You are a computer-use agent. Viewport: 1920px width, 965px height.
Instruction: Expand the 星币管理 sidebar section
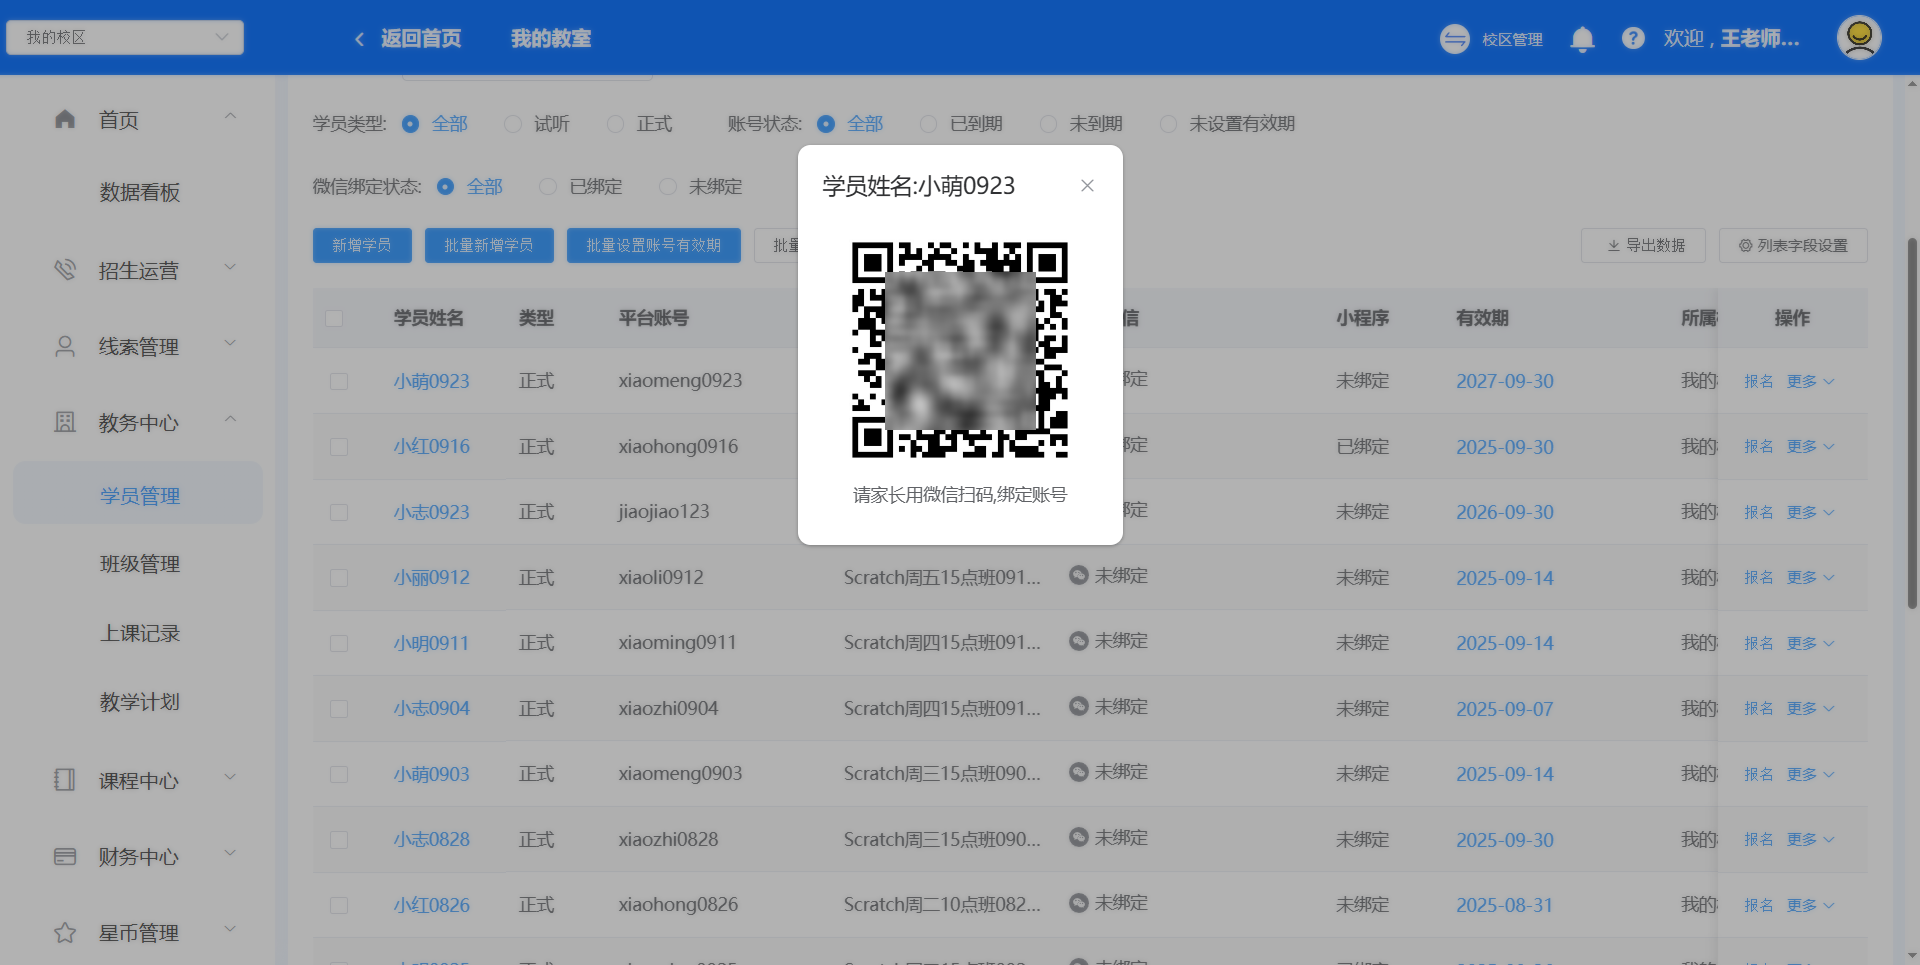pos(230,929)
